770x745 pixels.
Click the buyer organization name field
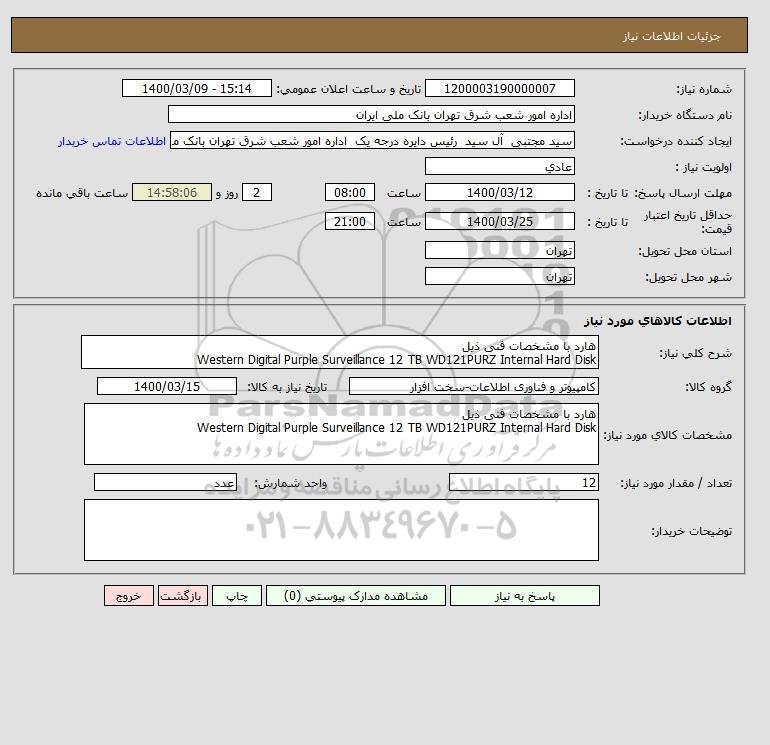[371, 114]
